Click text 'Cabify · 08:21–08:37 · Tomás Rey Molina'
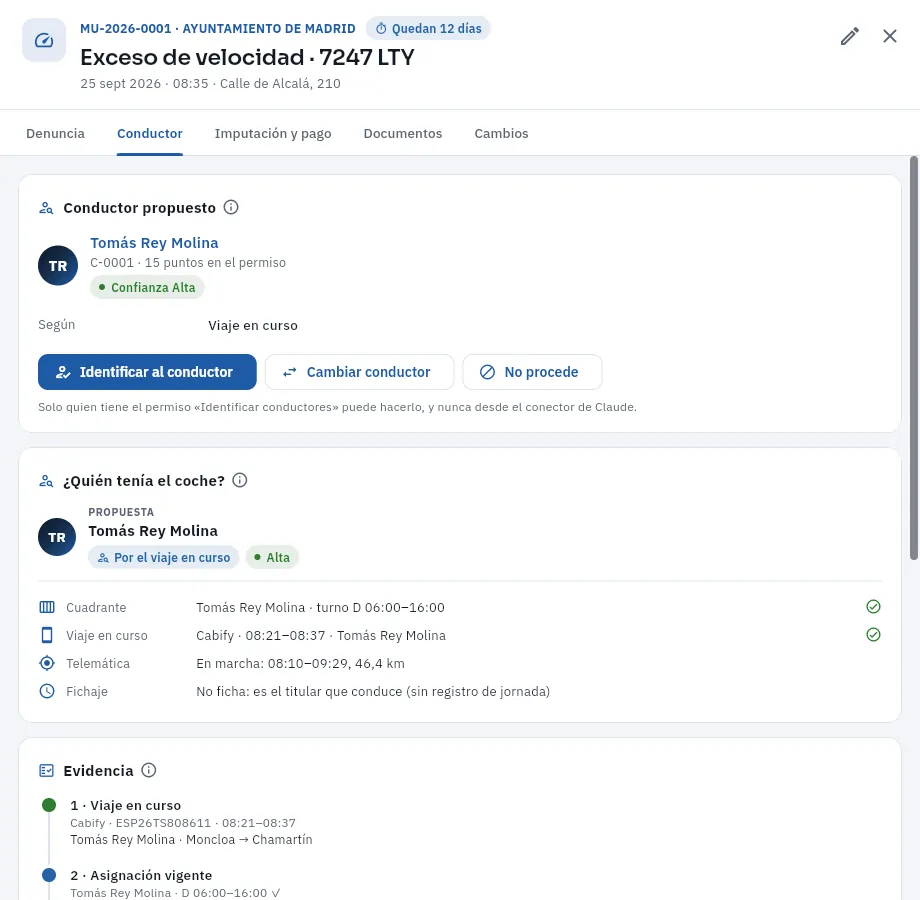Screen dimensions: 920x900 point(321,635)
